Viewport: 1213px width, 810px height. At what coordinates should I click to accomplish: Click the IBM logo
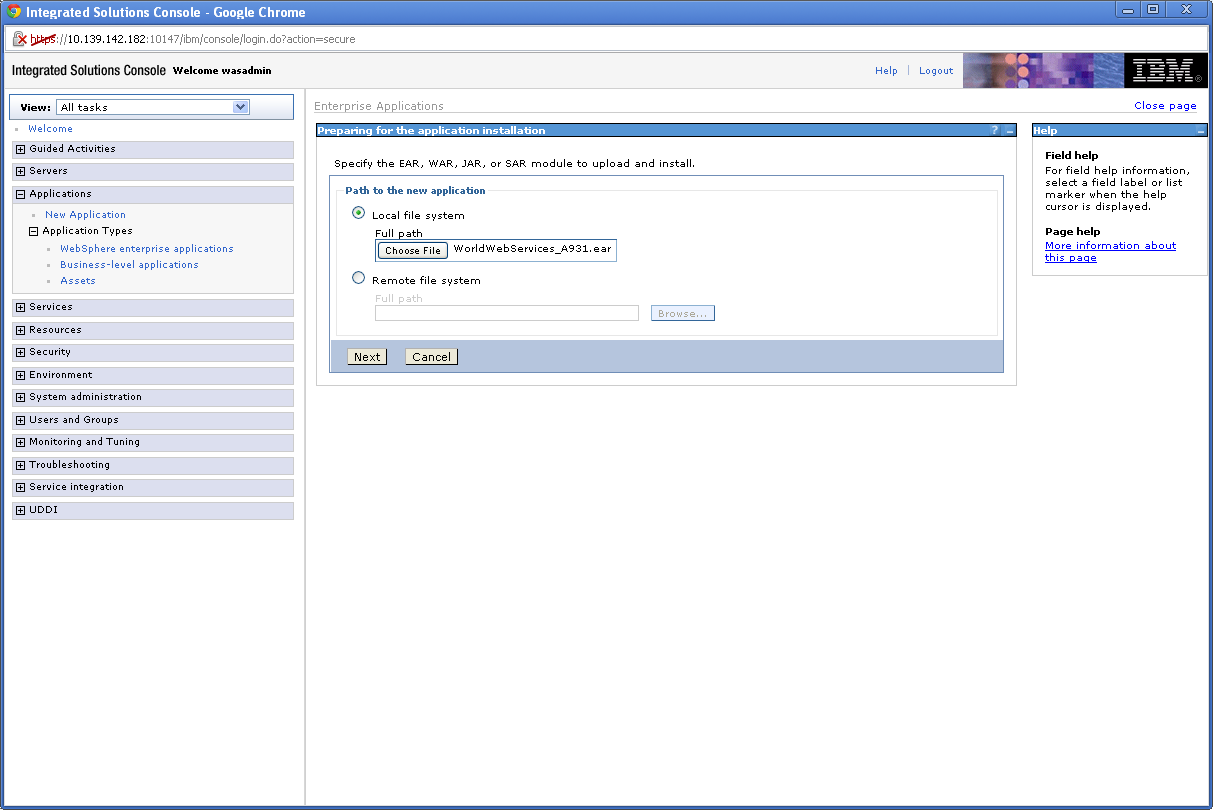point(1165,71)
